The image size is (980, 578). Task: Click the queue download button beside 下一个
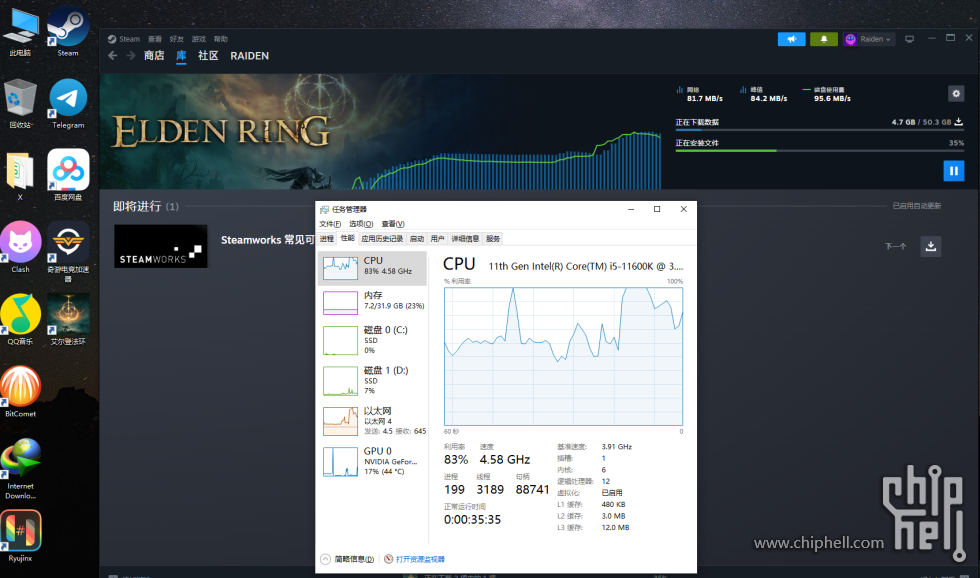pos(931,246)
